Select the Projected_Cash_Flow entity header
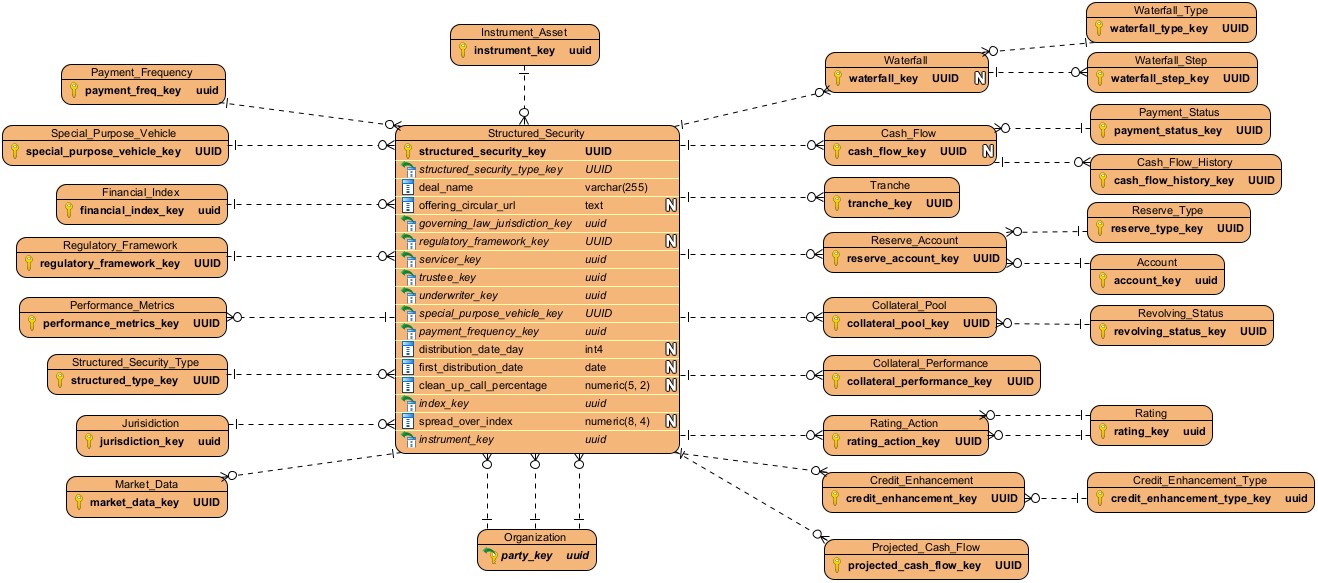Image resolution: width=1318 pixels, height=583 pixels. pos(925,547)
